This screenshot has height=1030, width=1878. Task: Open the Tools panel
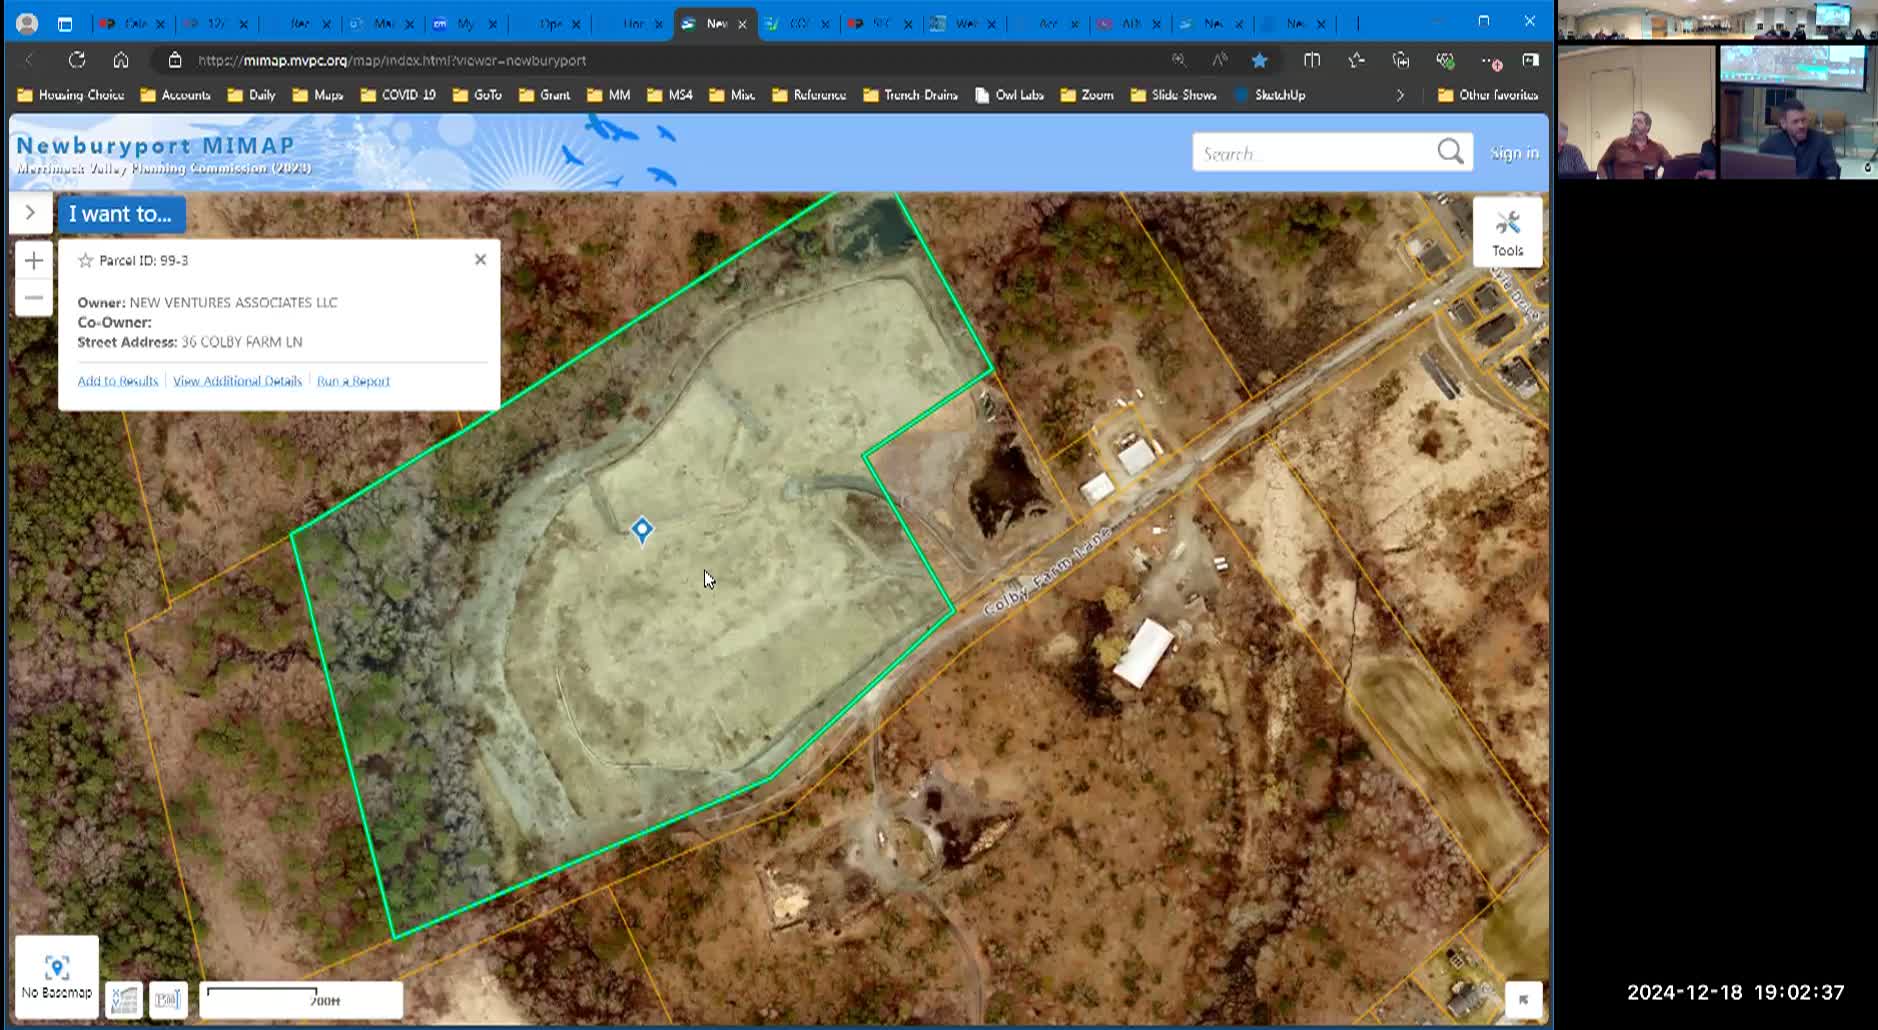tap(1507, 232)
